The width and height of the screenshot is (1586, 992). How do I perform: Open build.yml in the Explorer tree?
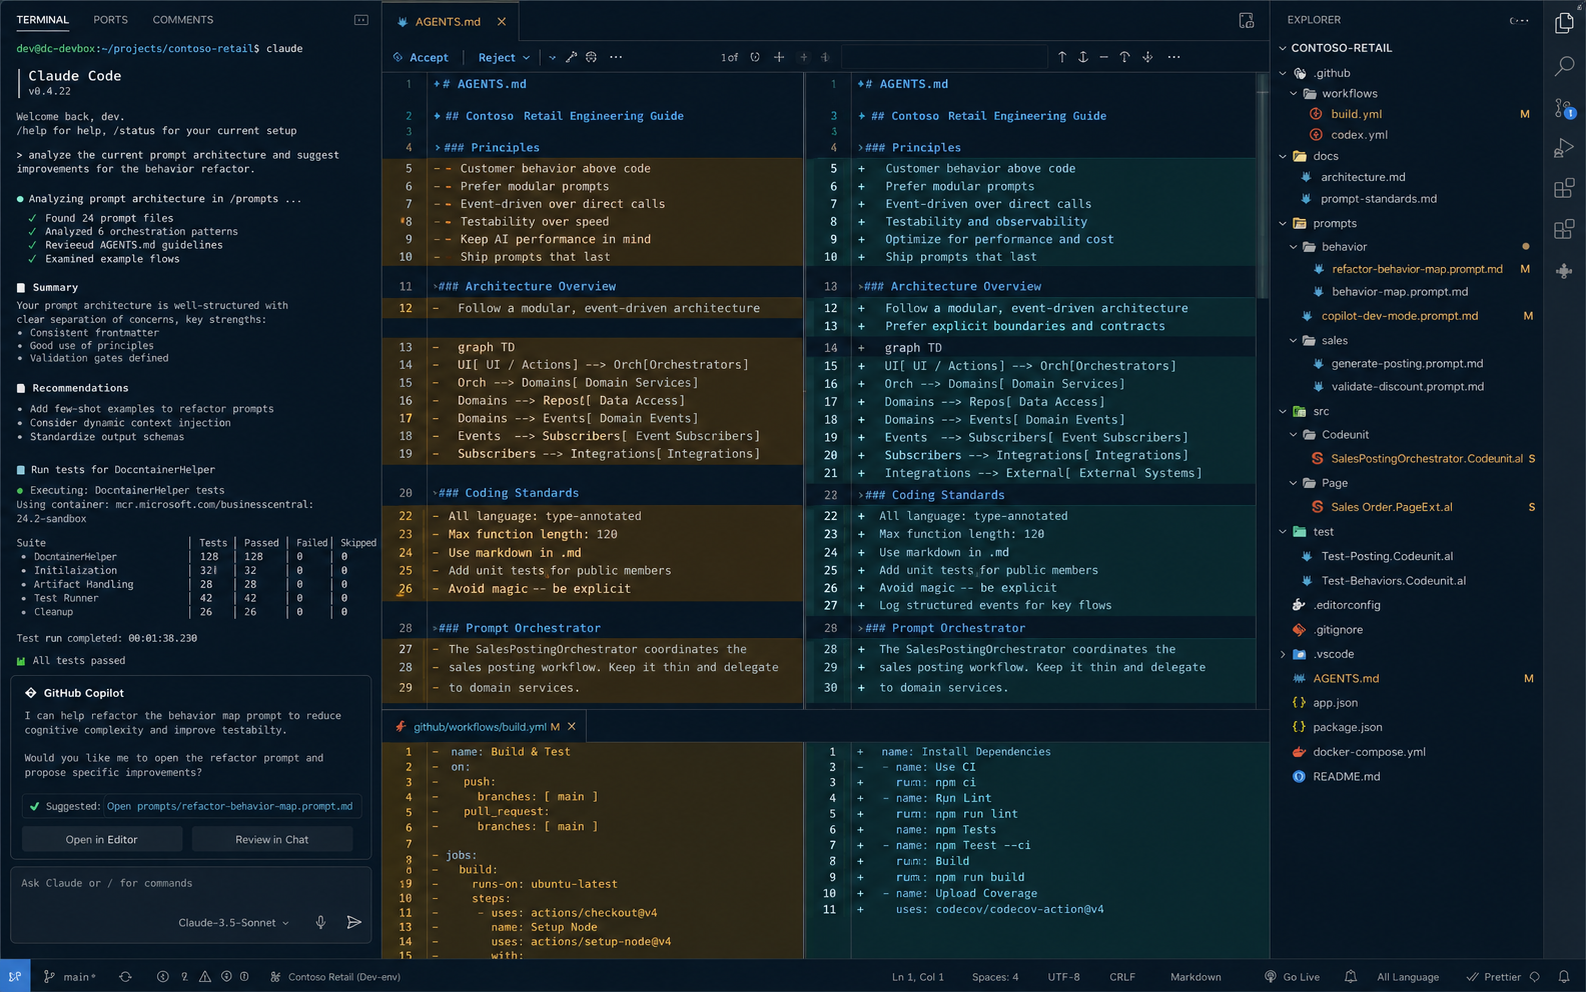click(x=1356, y=114)
